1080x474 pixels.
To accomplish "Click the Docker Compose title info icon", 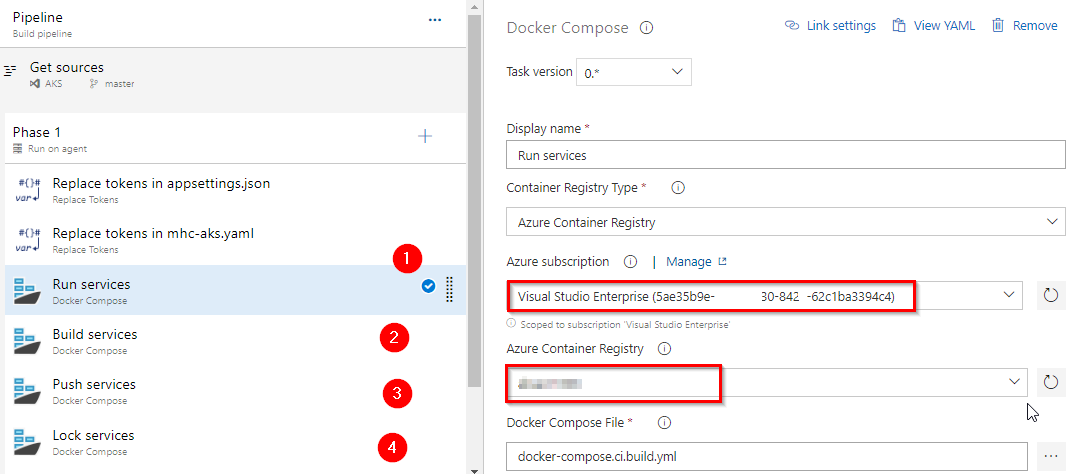I will (646, 28).
